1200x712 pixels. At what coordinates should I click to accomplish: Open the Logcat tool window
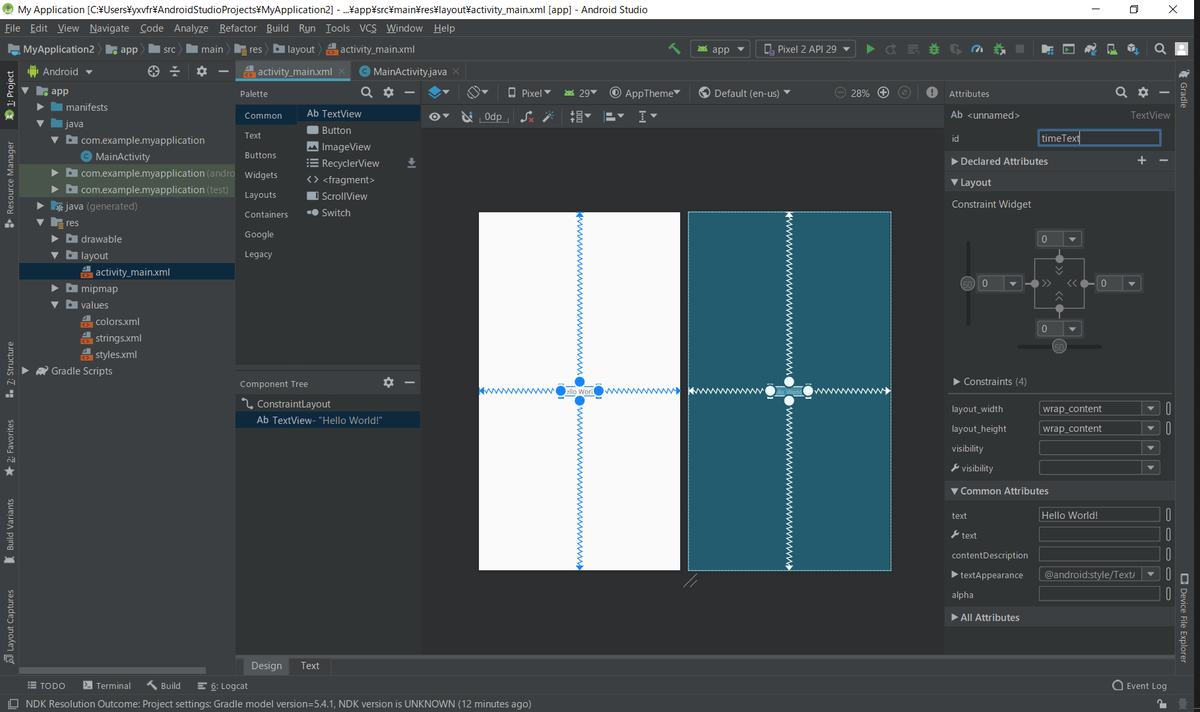tap(222, 686)
